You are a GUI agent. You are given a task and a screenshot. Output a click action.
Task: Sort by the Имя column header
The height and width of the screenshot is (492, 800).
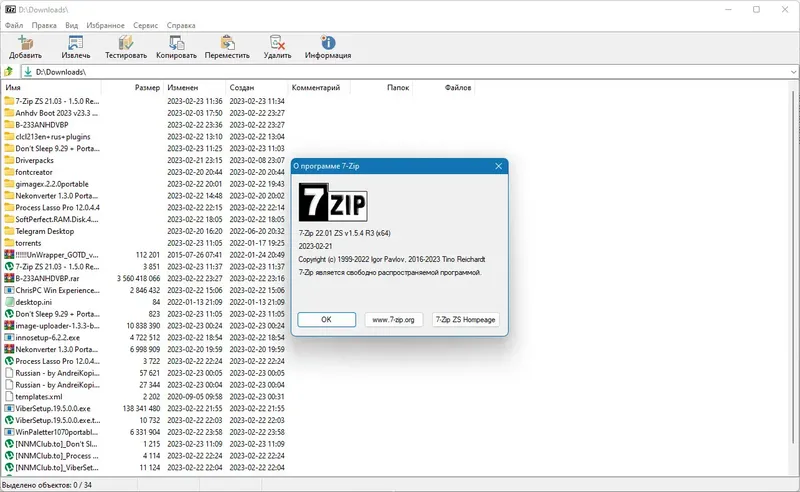(52, 87)
